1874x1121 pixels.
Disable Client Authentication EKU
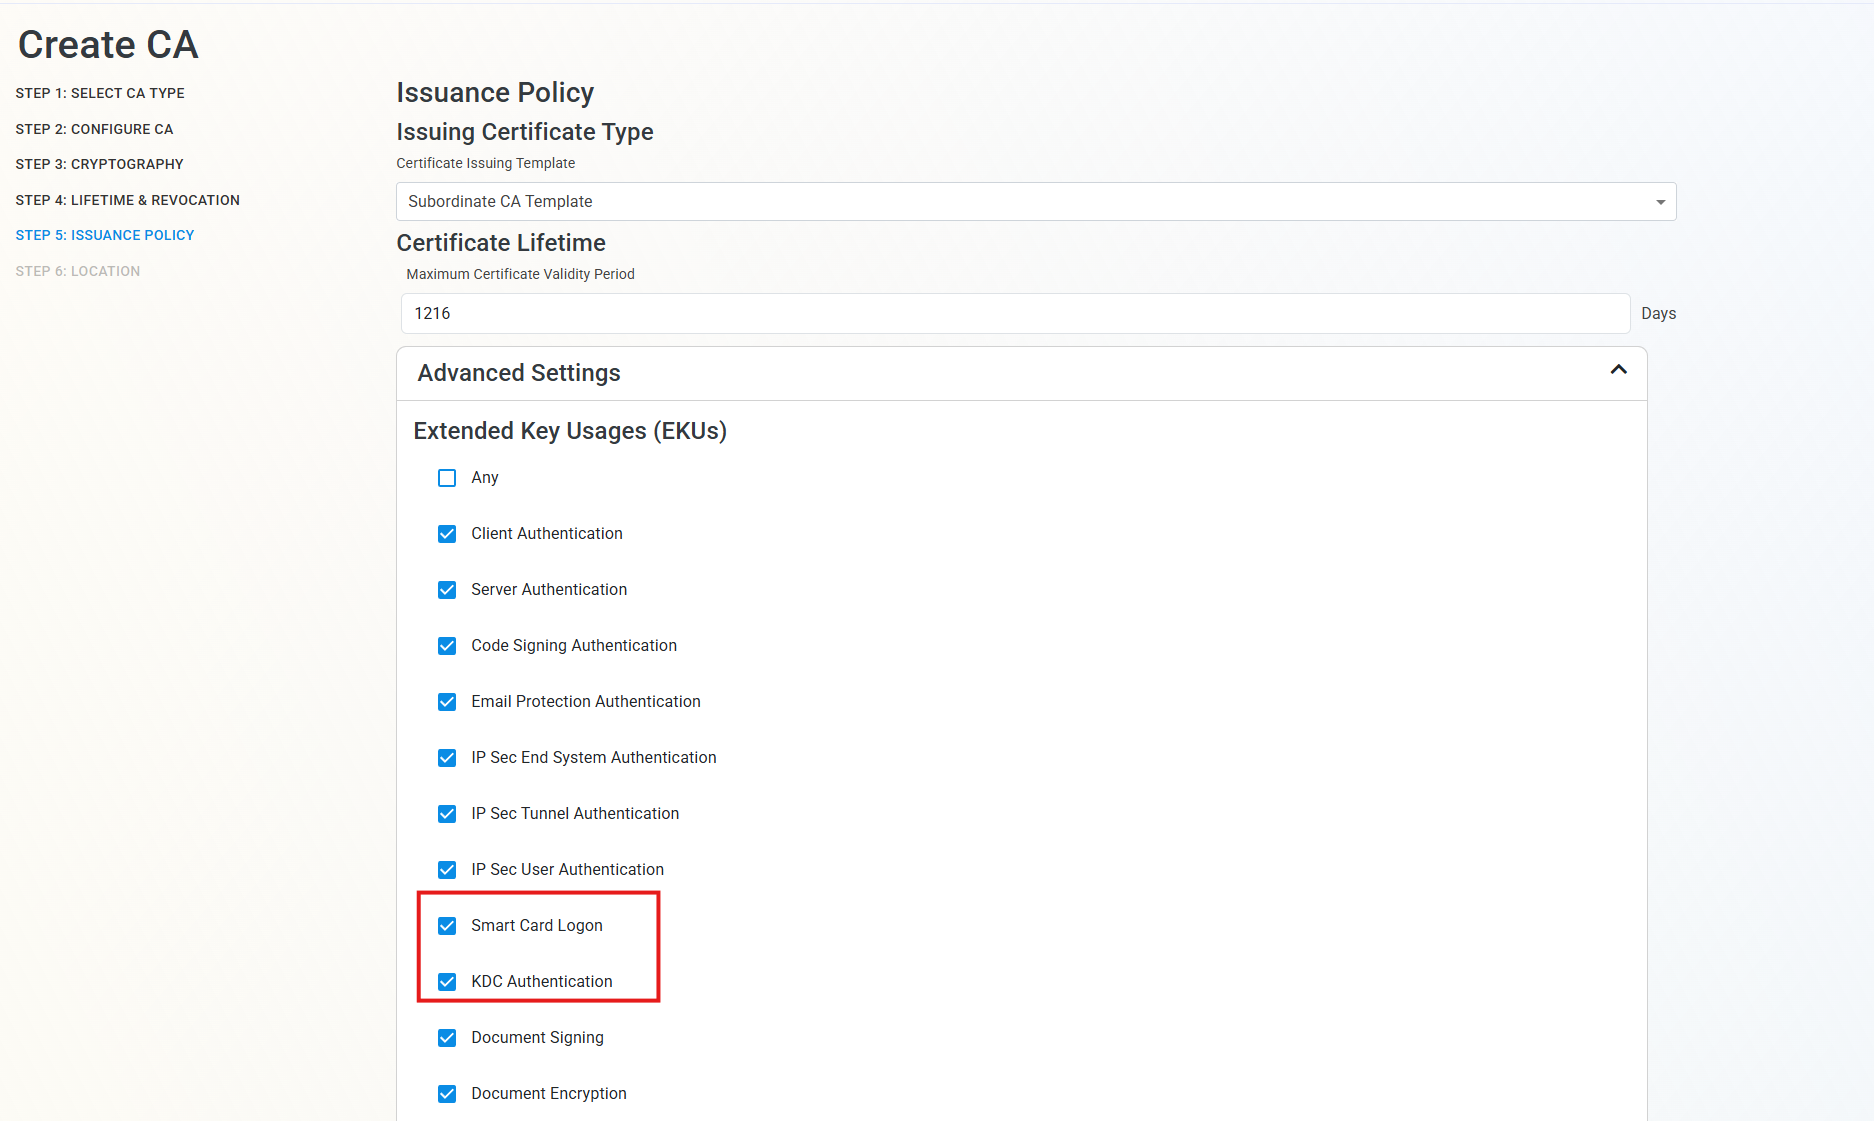pos(446,534)
